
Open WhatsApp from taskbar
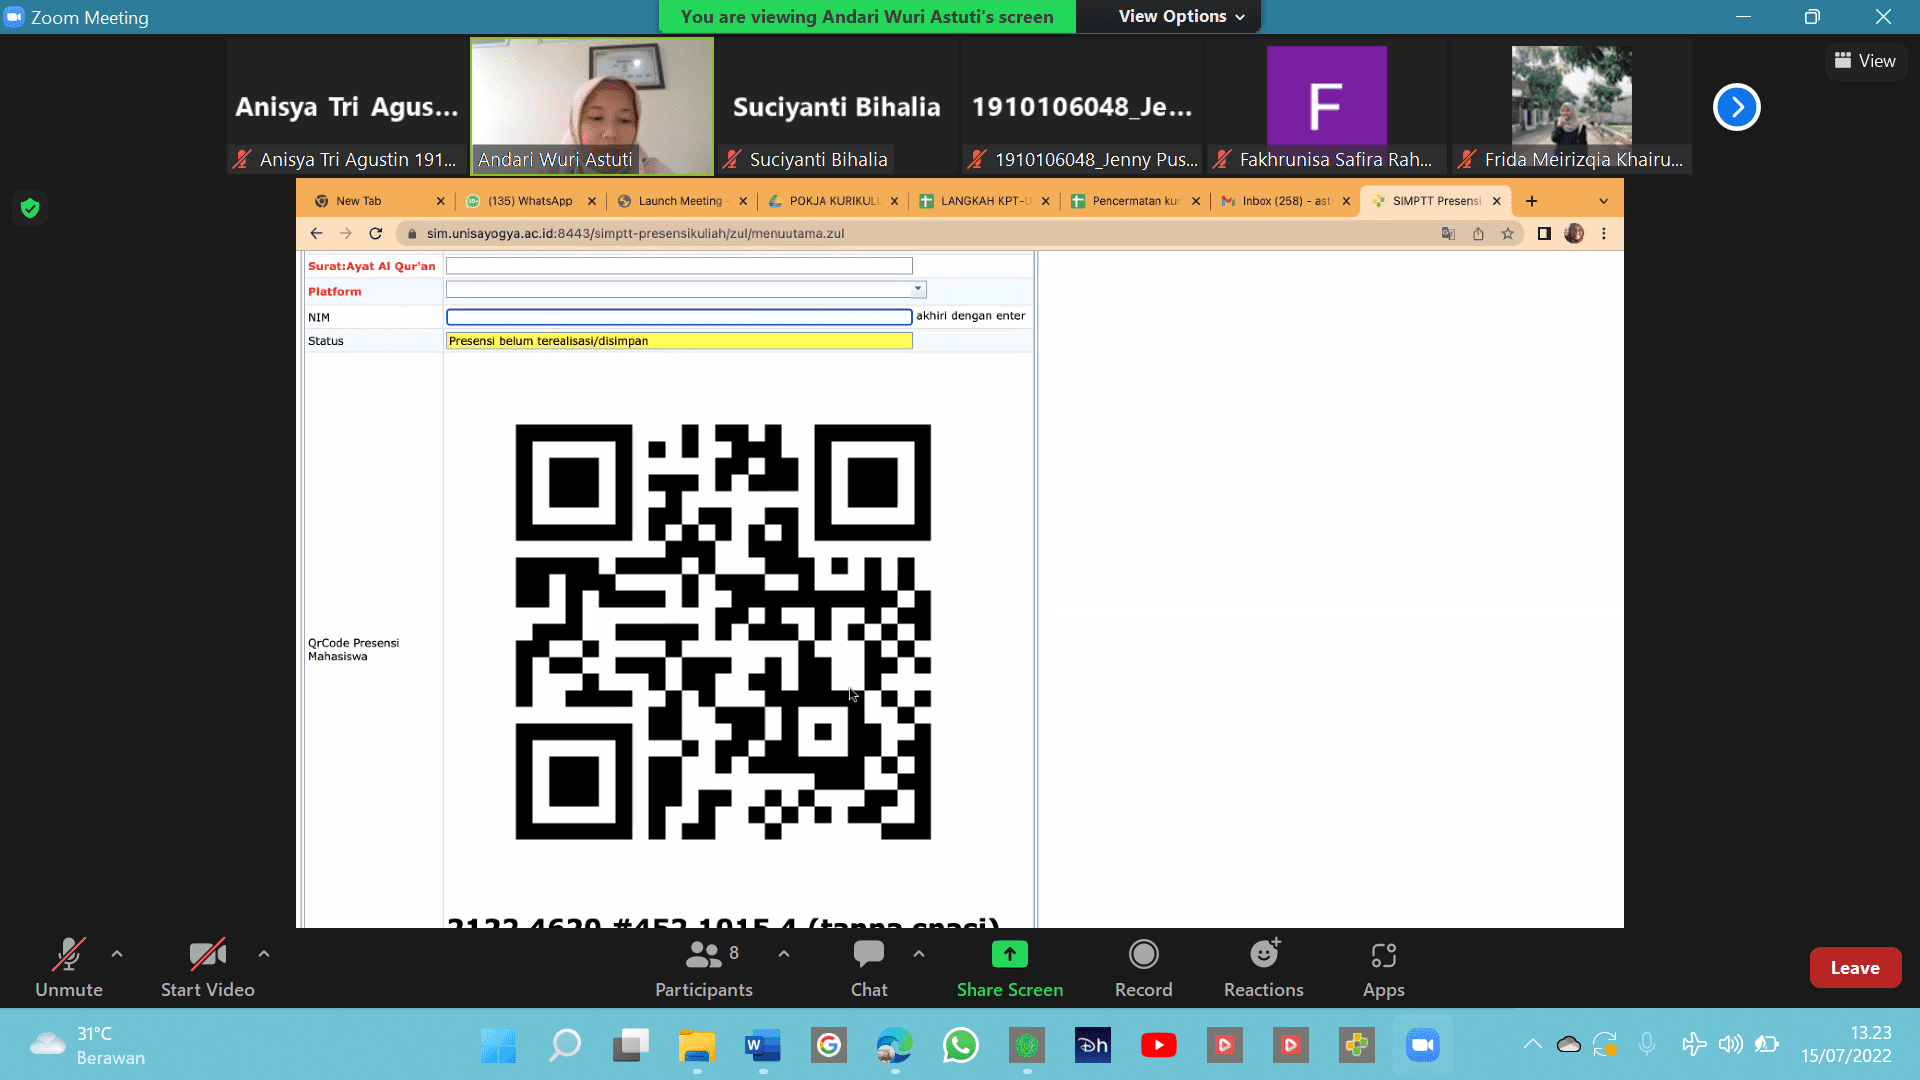click(961, 1046)
